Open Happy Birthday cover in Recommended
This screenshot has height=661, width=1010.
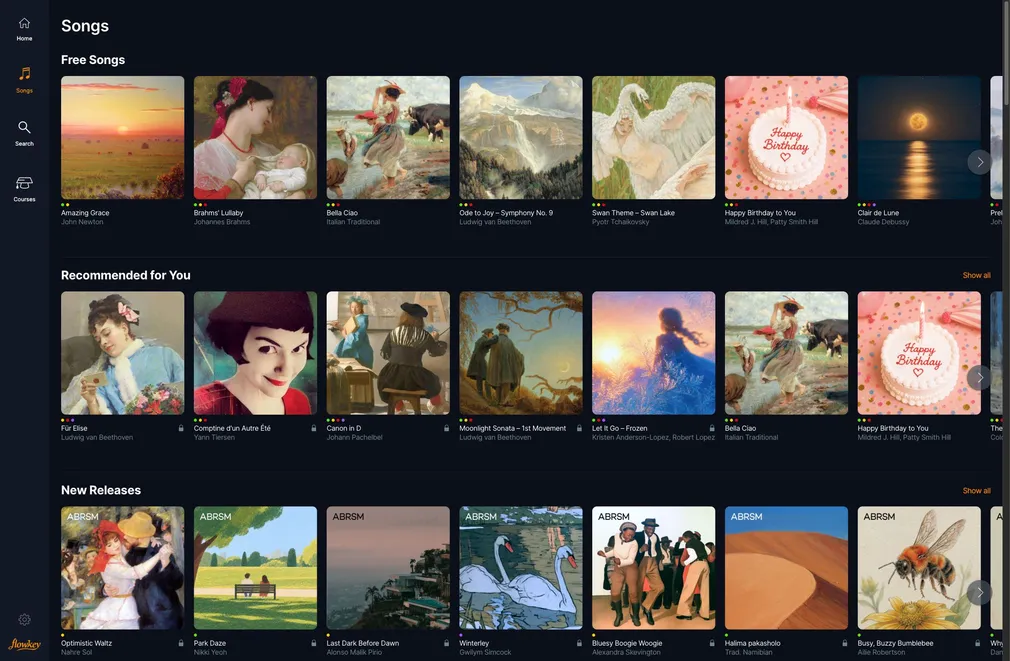(919, 352)
